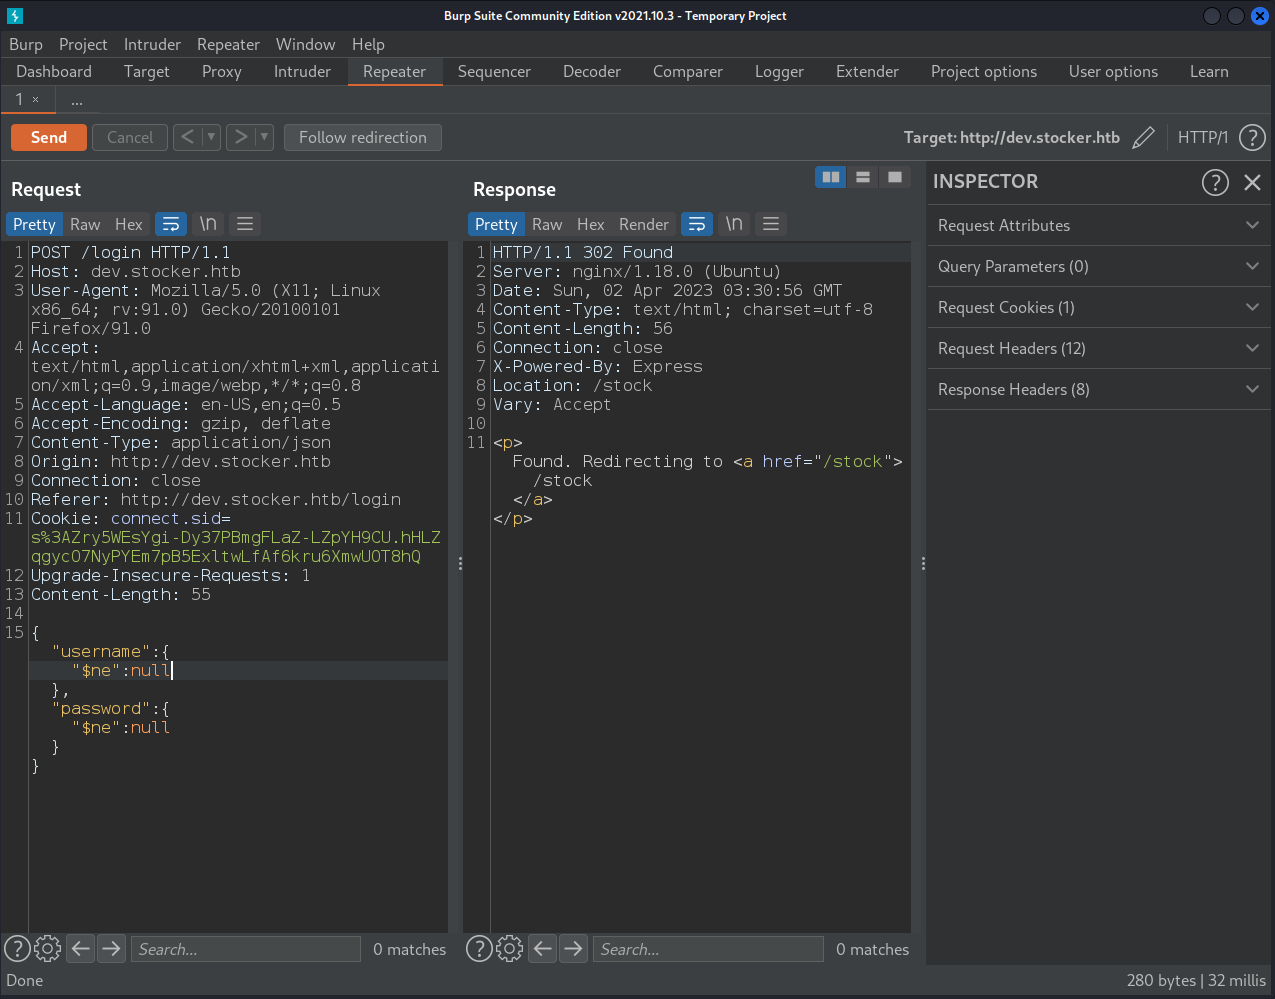Toggle word wrap in the Response editor
The image size is (1275, 999).
(697, 224)
